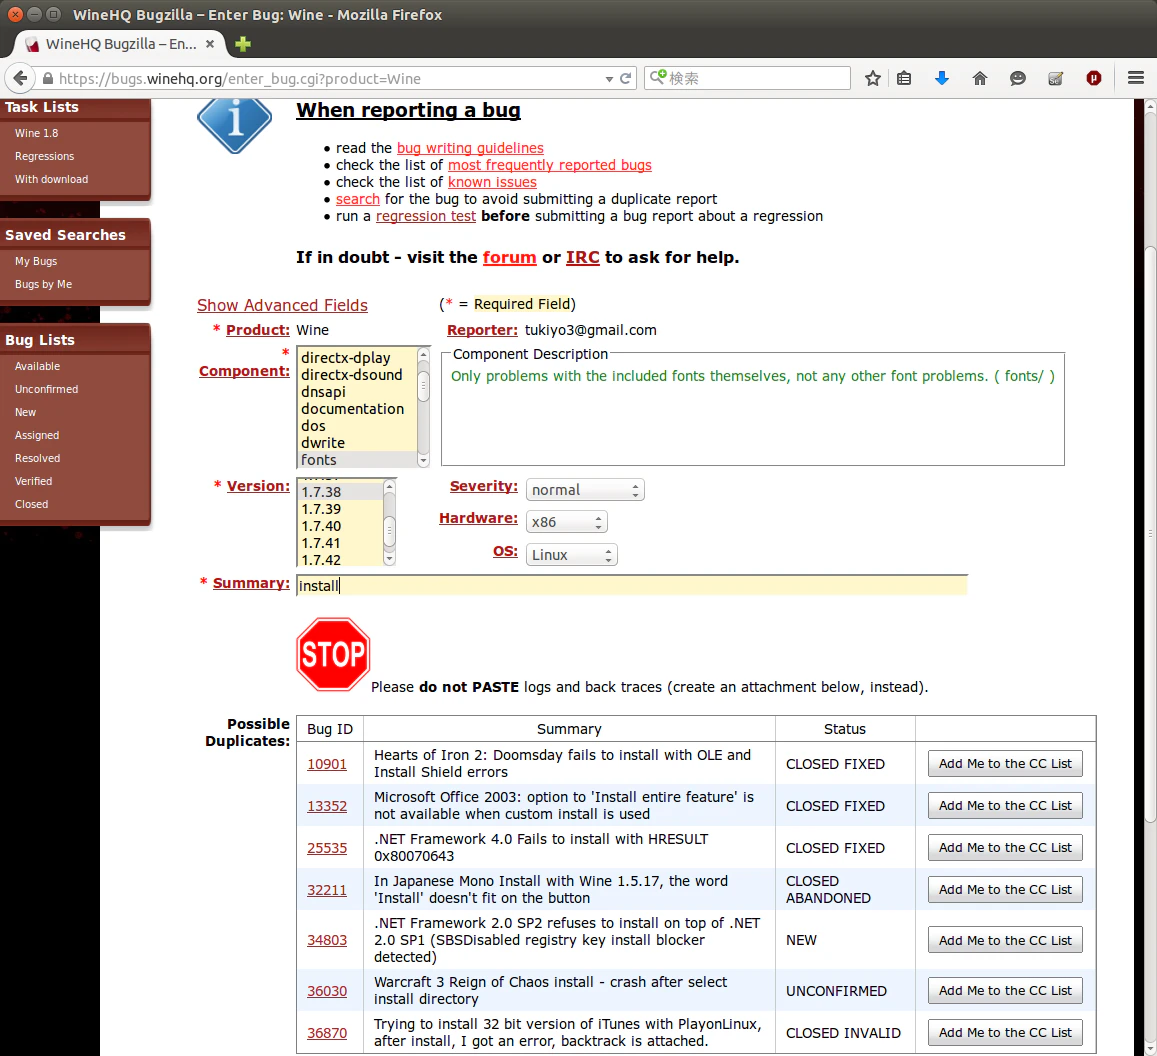This screenshot has height=1056, width=1157.
Task: Open the OS Linux dropdown
Action: tap(571, 555)
